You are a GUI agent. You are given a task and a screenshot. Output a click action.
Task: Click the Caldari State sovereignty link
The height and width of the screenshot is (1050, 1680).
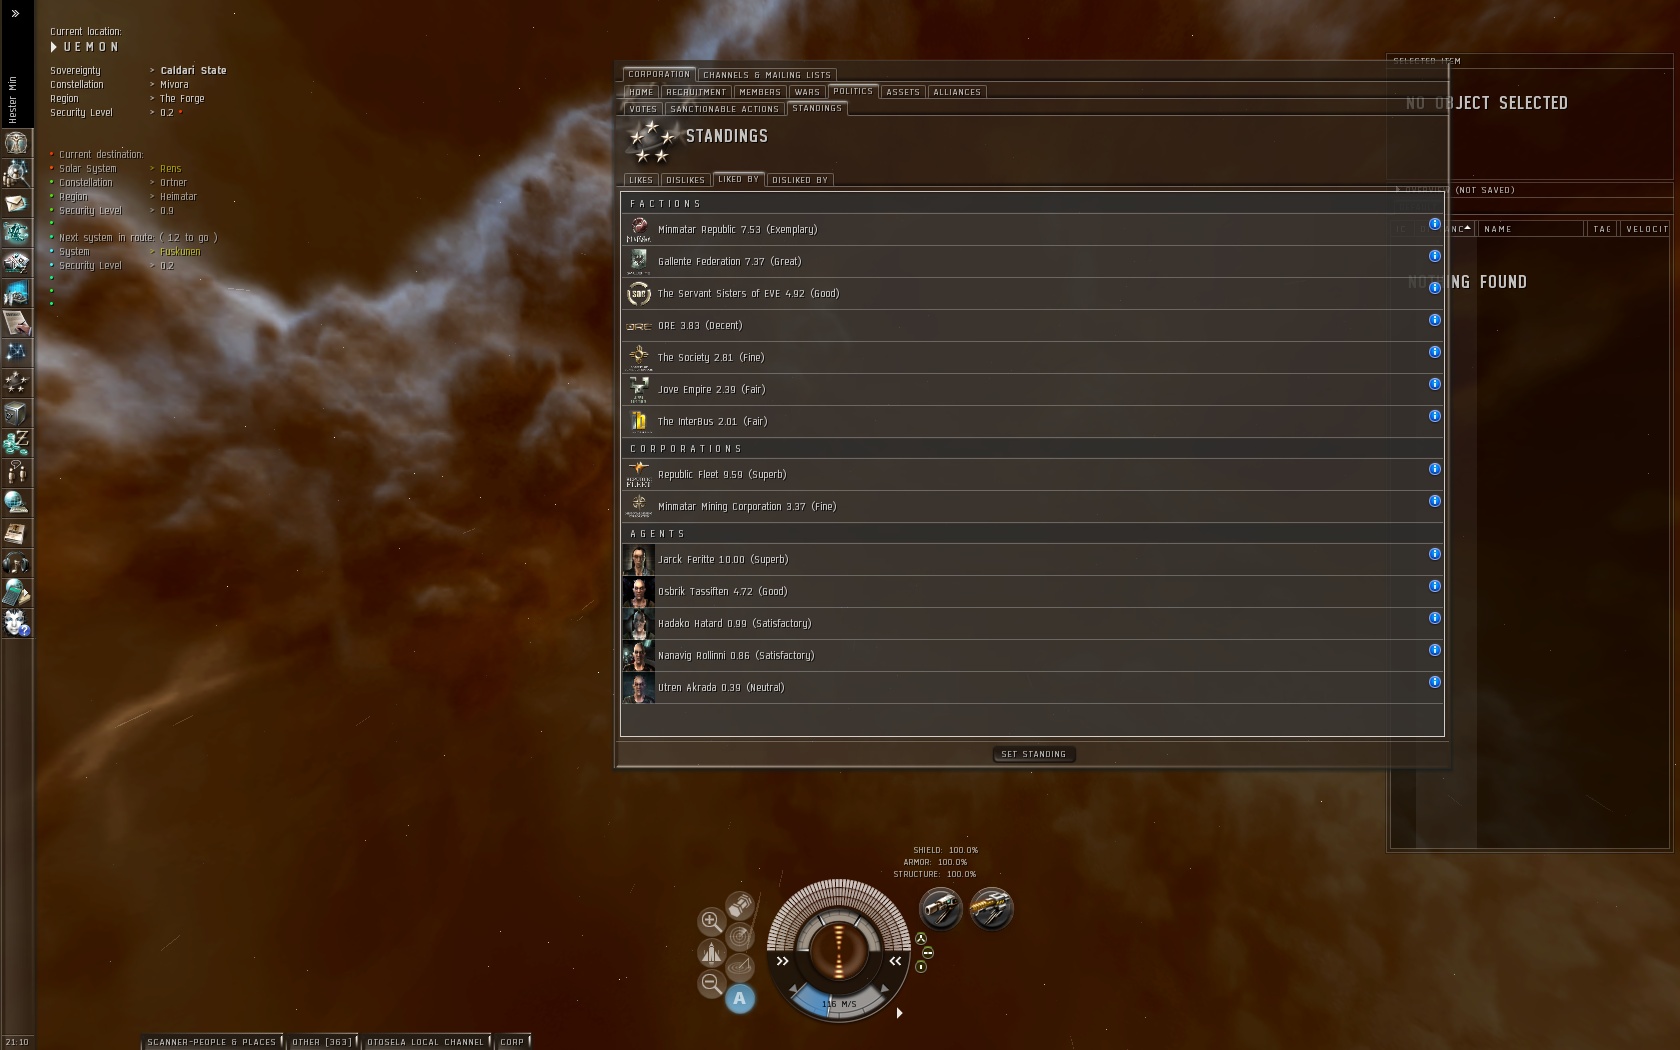(x=193, y=71)
